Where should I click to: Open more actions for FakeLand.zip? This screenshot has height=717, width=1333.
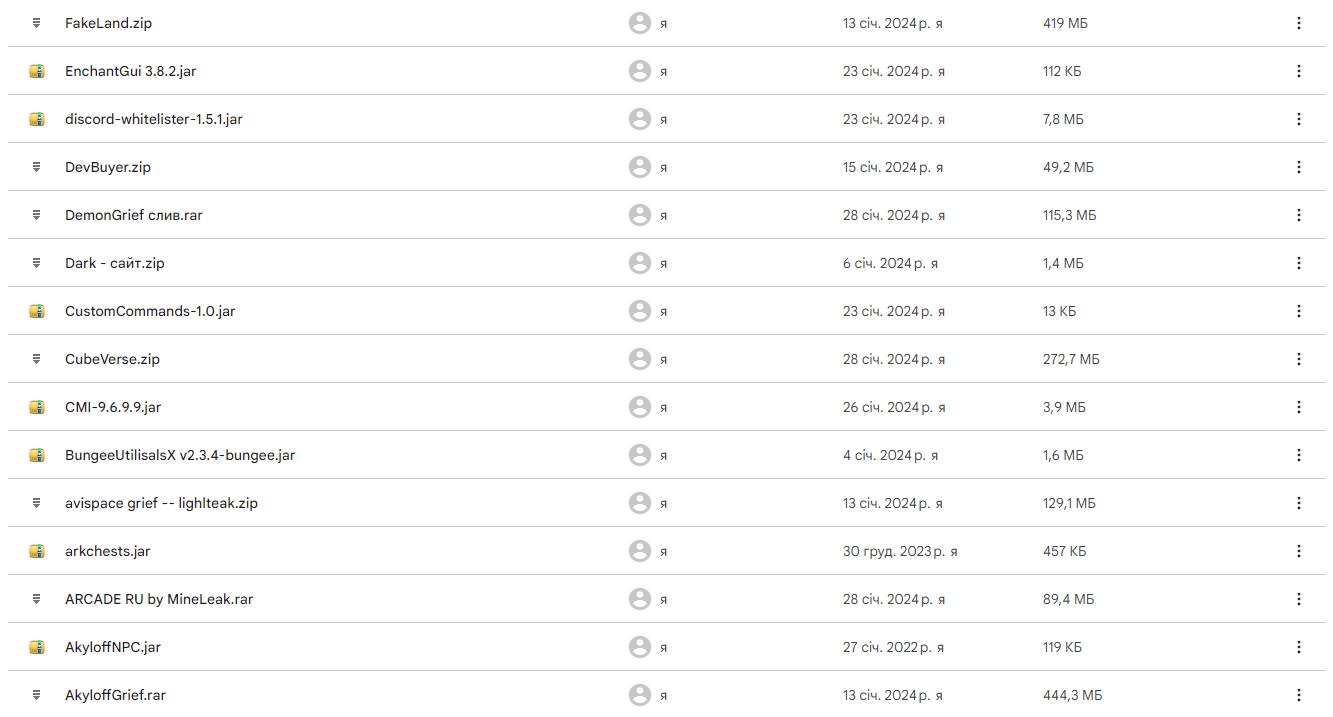(1298, 23)
